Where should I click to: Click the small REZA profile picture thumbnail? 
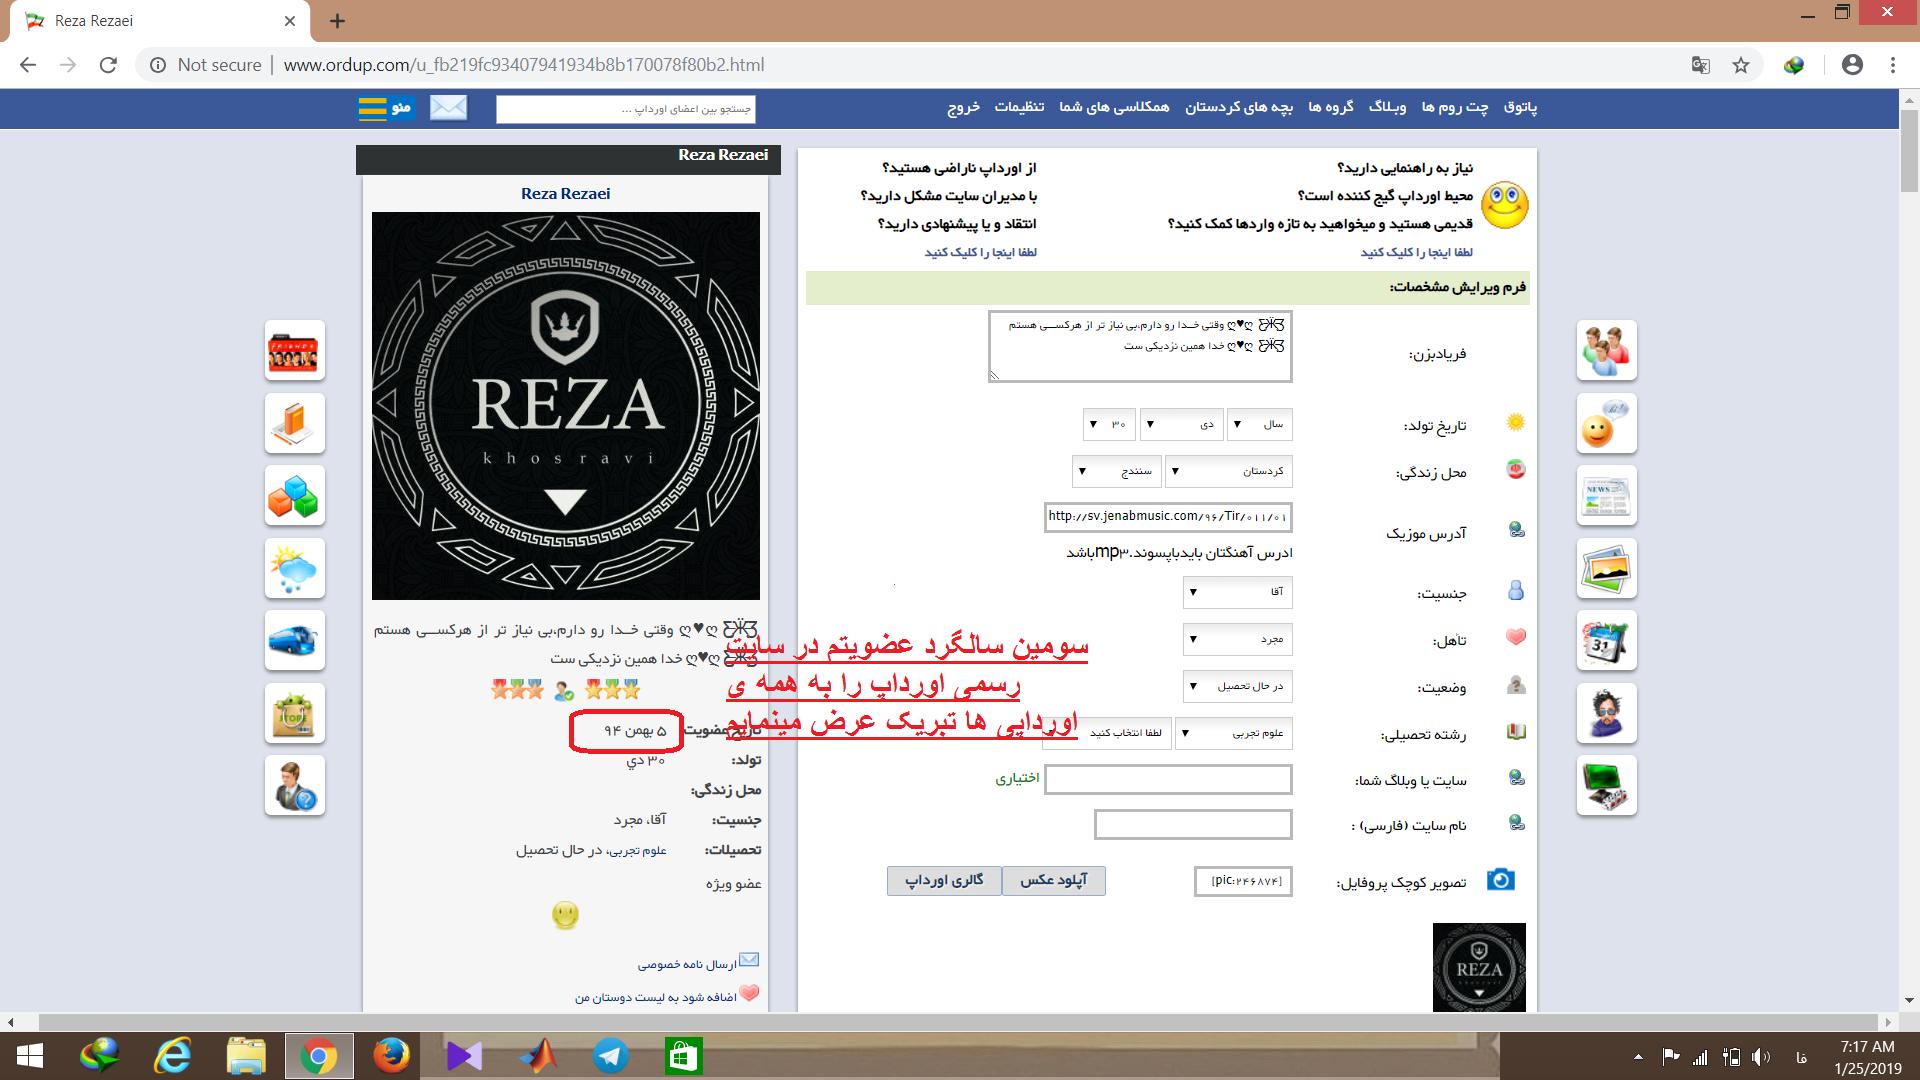click(x=1479, y=967)
